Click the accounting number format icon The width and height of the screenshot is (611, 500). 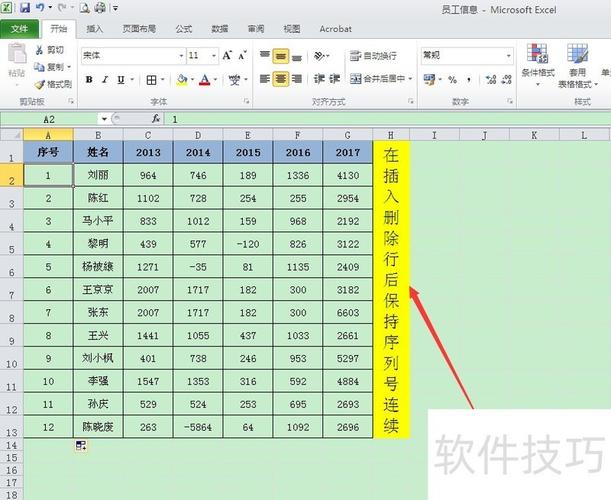pyautogui.click(x=429, y=80)
